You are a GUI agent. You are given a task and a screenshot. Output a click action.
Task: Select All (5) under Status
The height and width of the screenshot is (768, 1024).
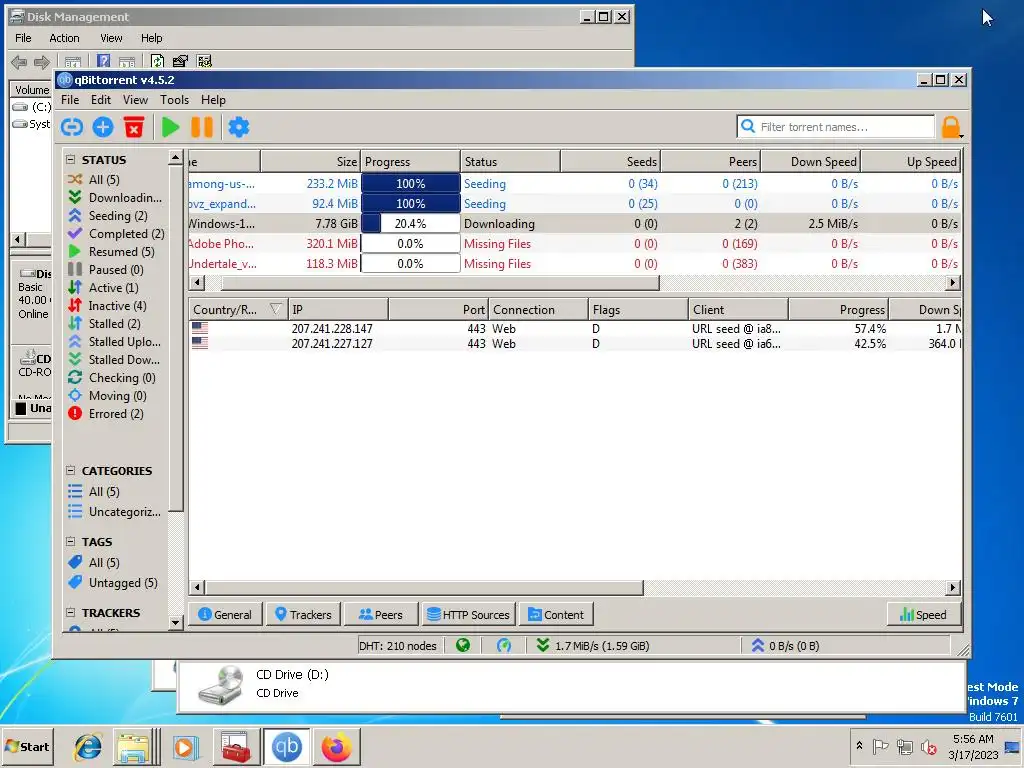(x=94, y=180)
